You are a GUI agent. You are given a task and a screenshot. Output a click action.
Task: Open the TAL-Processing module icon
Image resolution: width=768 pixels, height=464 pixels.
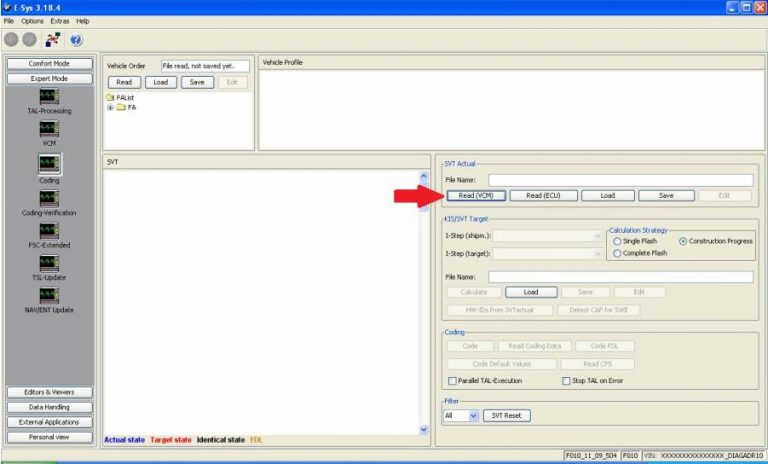[49, 96]
